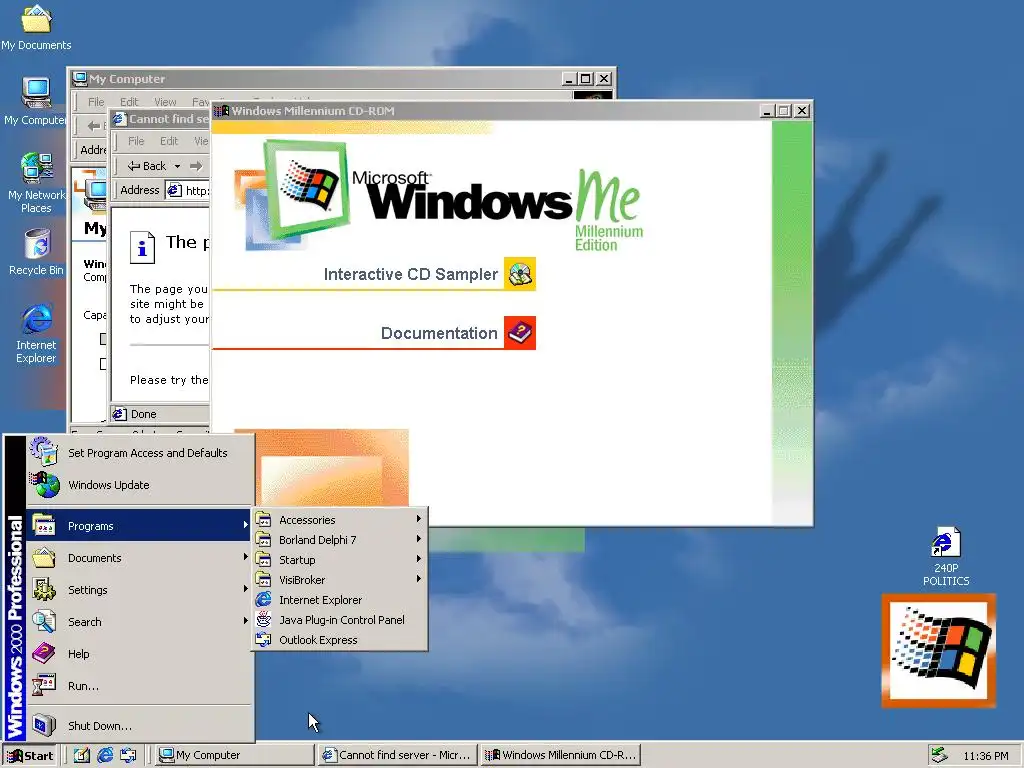Expand the Accessories program group
Image resolution: width=1024 pixels, height=768 pixels.
tap(340, 520)
